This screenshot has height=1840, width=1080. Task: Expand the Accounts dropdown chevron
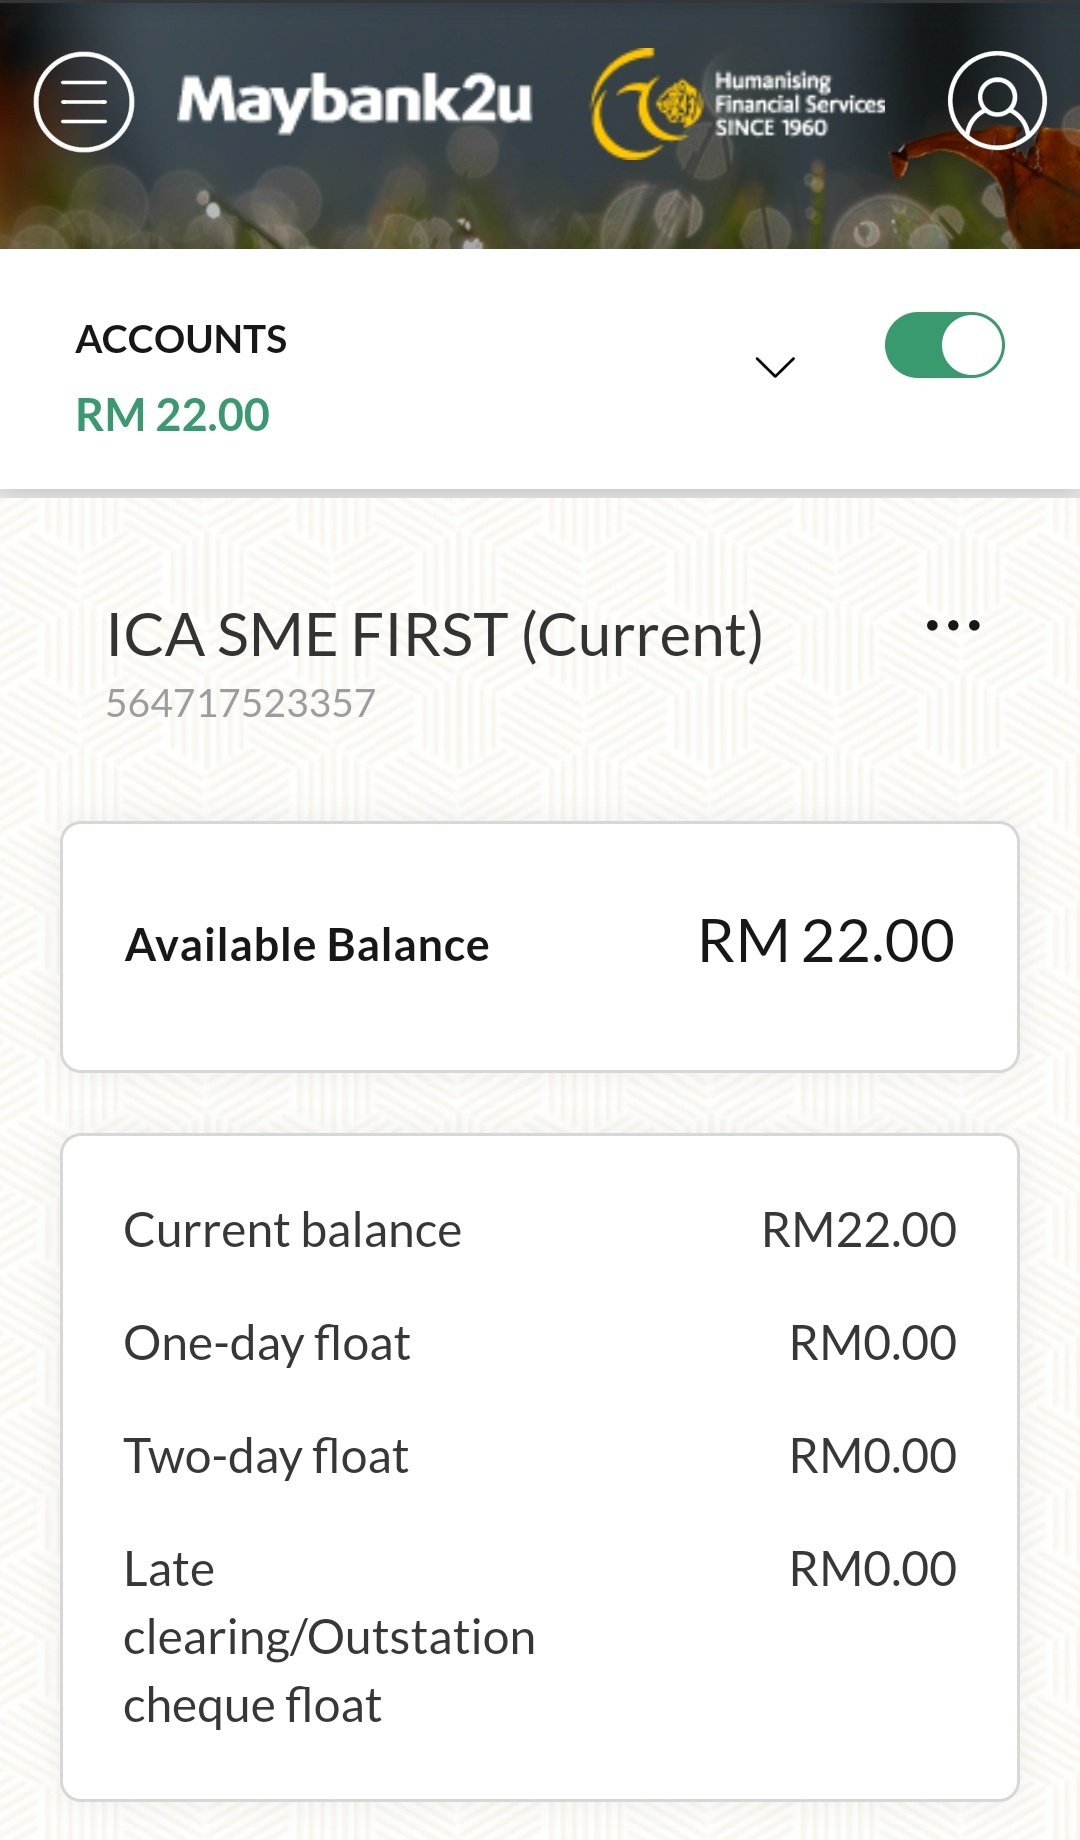[775, 367]
